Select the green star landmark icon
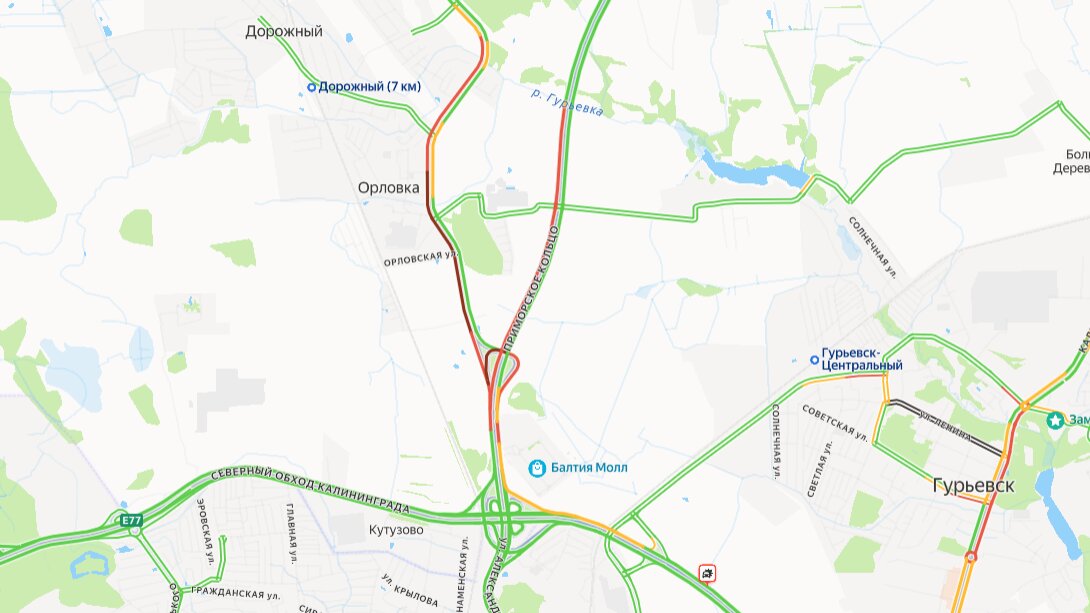The height and width of the screenshot is (613, 1090). click(x=1056, y=420)
